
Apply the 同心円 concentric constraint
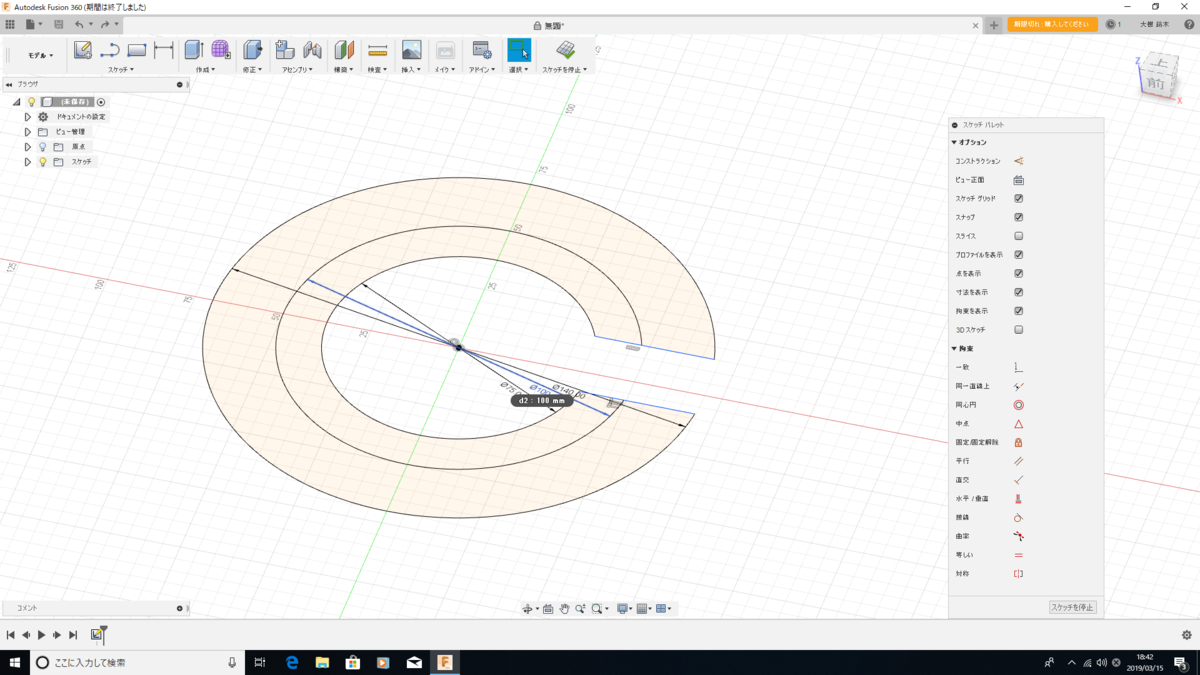1018,405
